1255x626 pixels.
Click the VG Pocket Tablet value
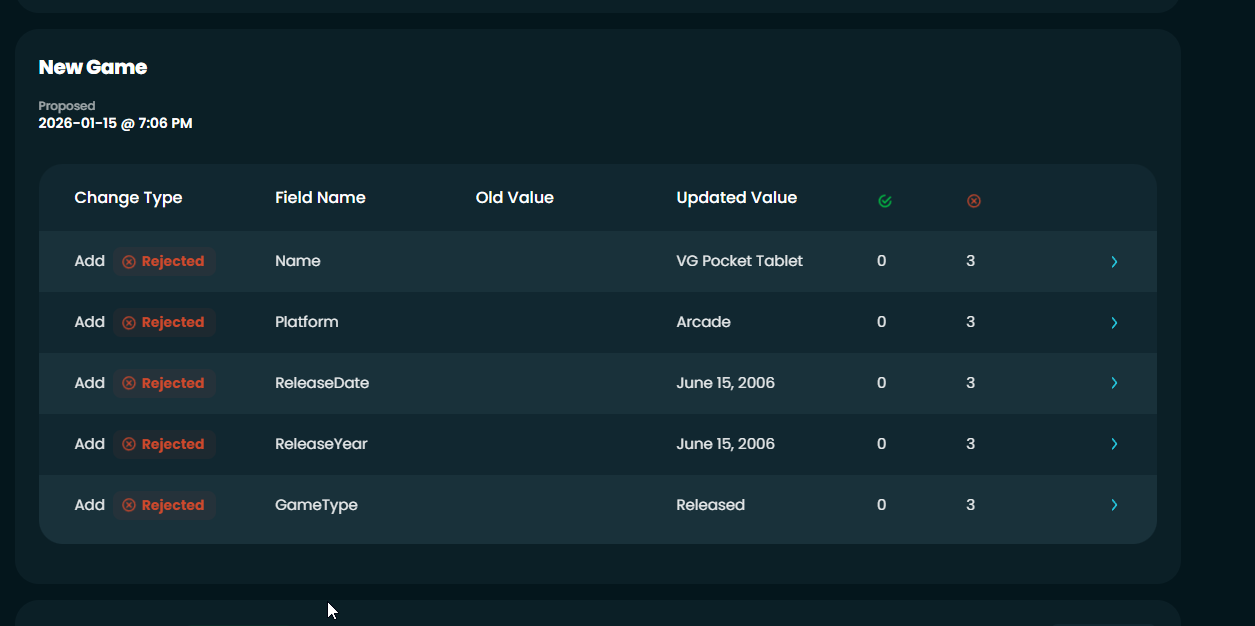[x=739, y=261]
